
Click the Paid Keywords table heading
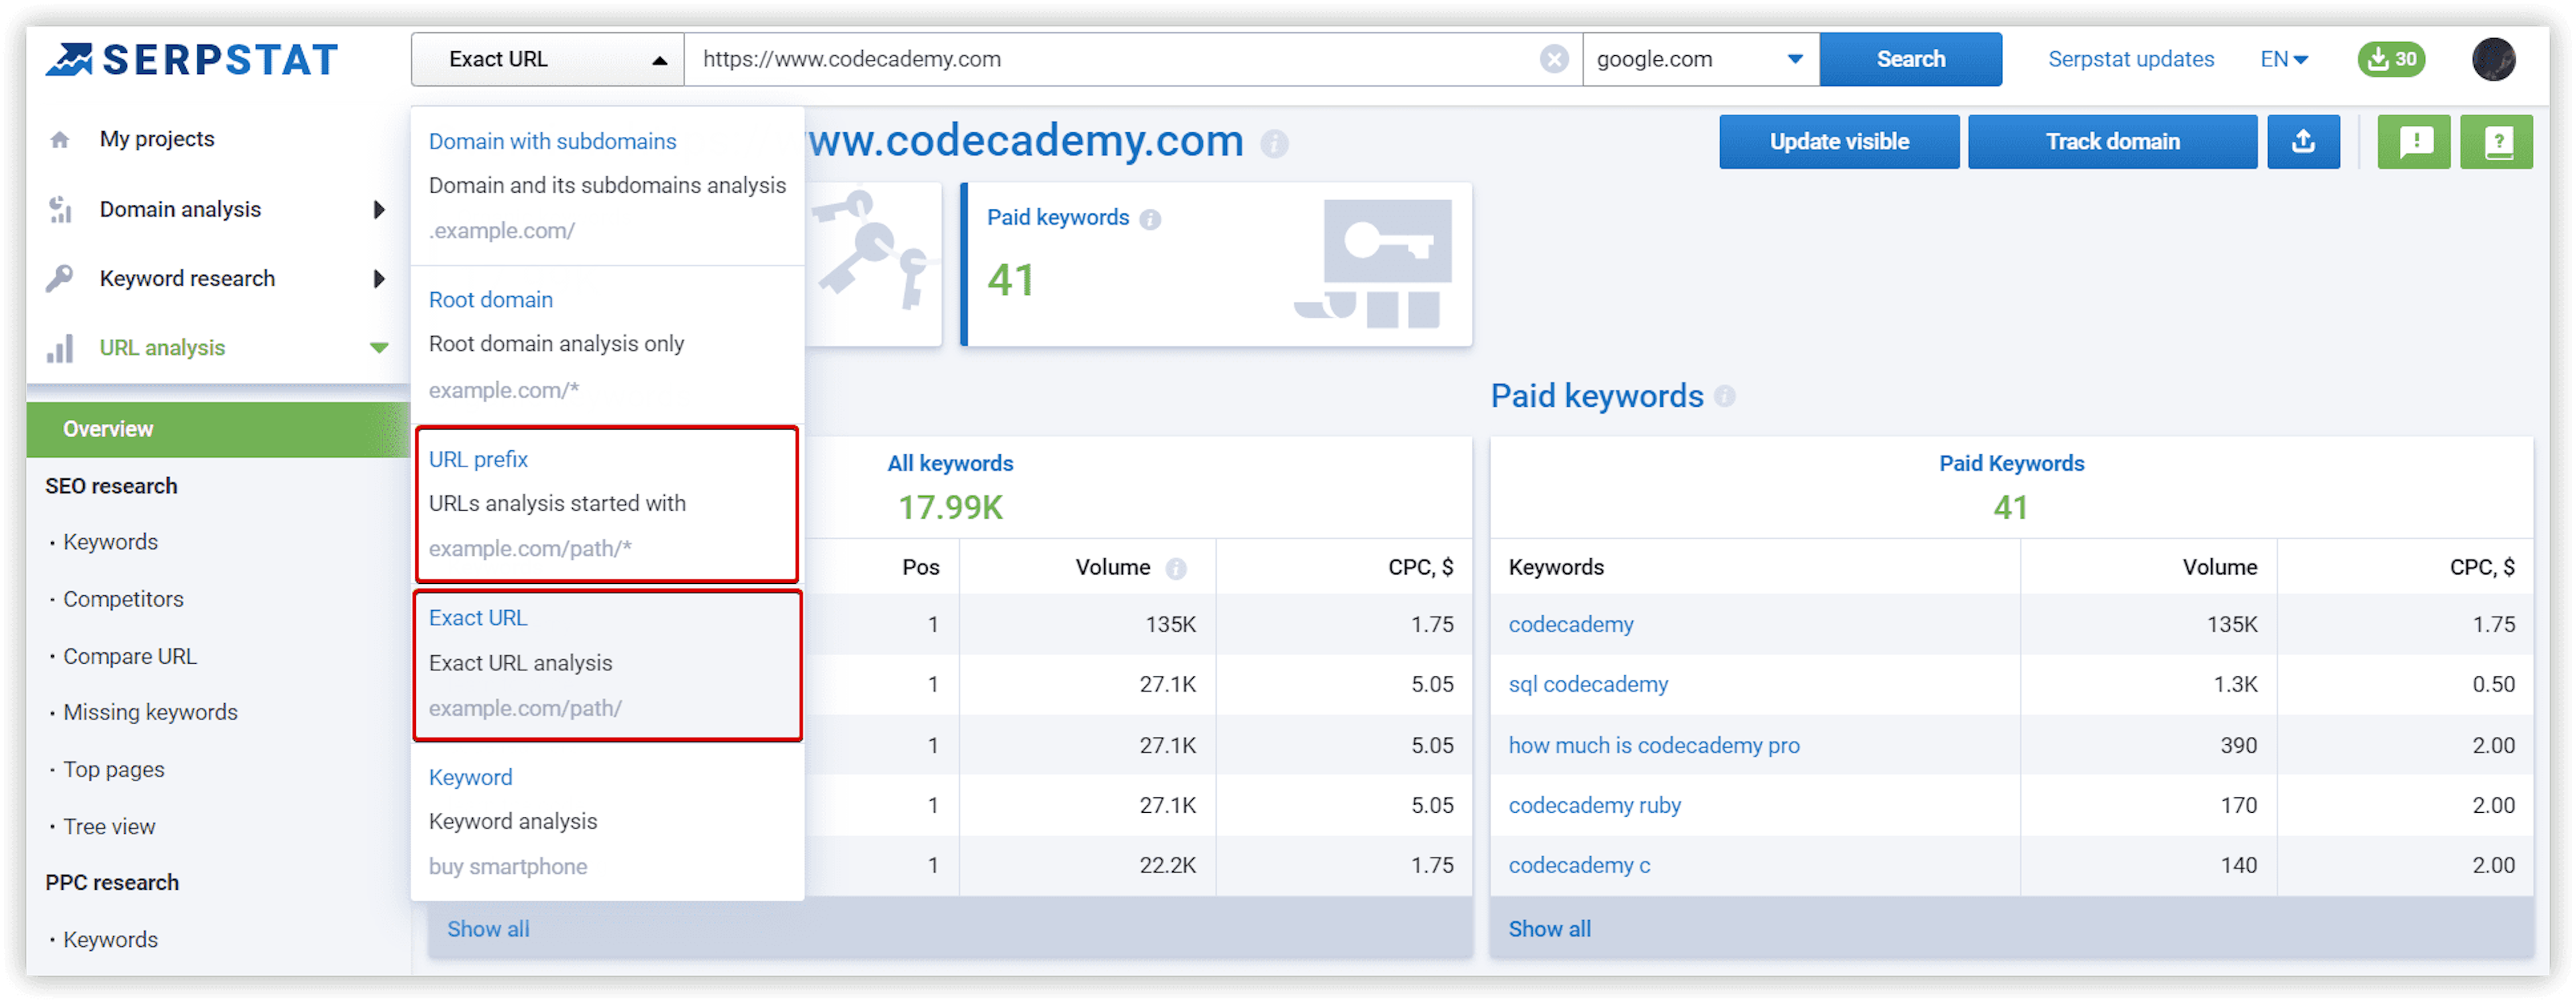2011,464
